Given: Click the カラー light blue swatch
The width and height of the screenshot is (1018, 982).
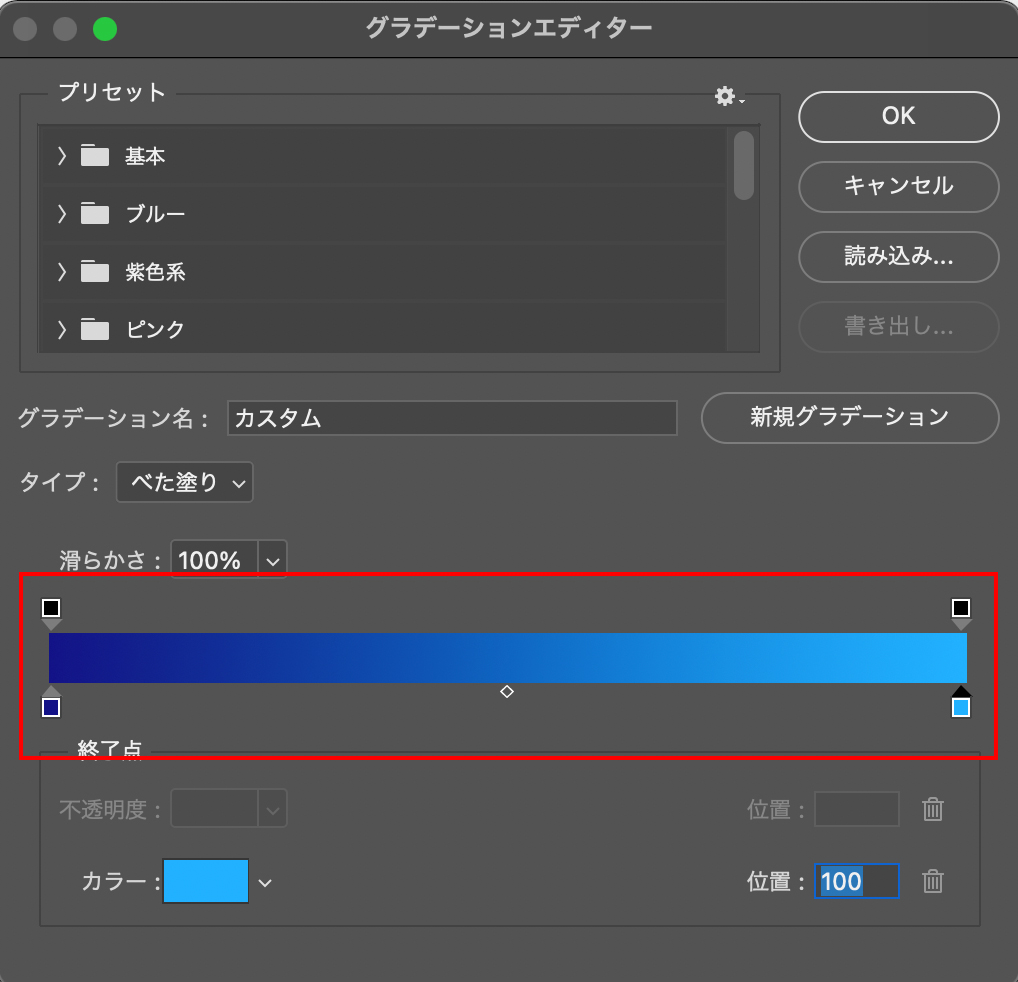Looking at the screenshot, I should (x=206, y=881).
